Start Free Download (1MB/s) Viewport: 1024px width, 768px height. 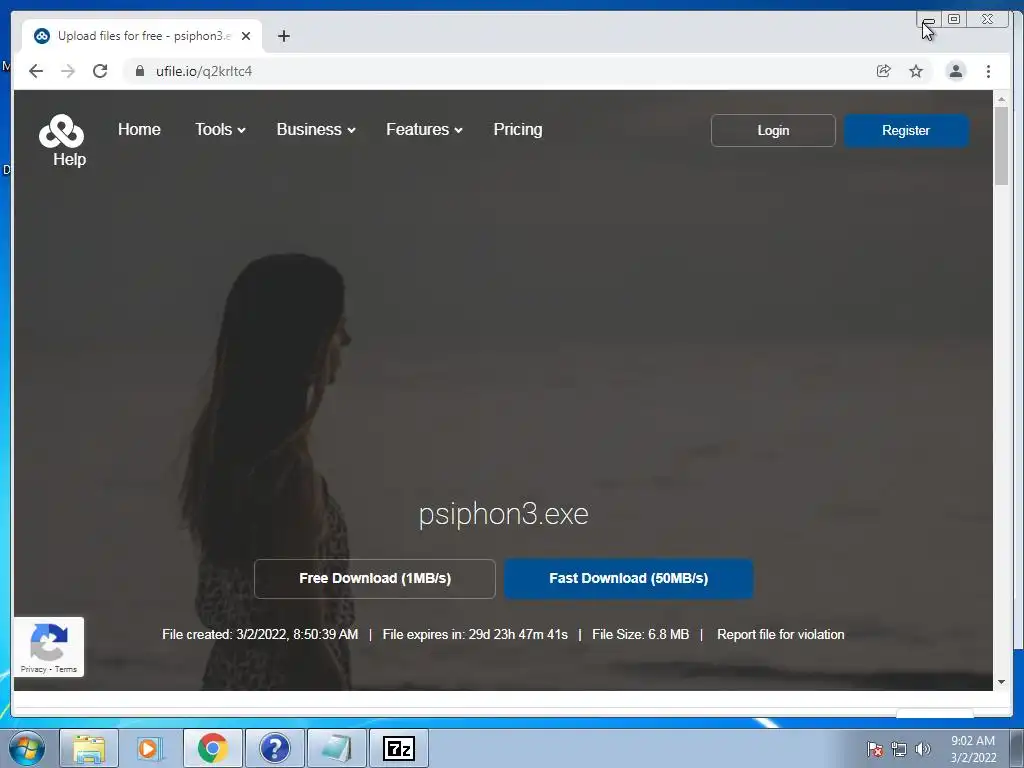point(375,579)
